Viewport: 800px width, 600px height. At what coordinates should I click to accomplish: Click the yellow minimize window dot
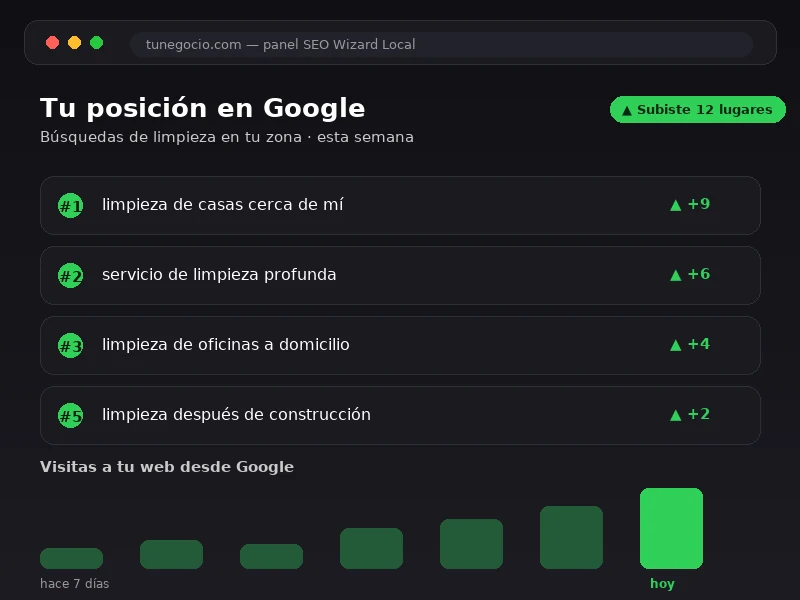click(x=74, y=43)
